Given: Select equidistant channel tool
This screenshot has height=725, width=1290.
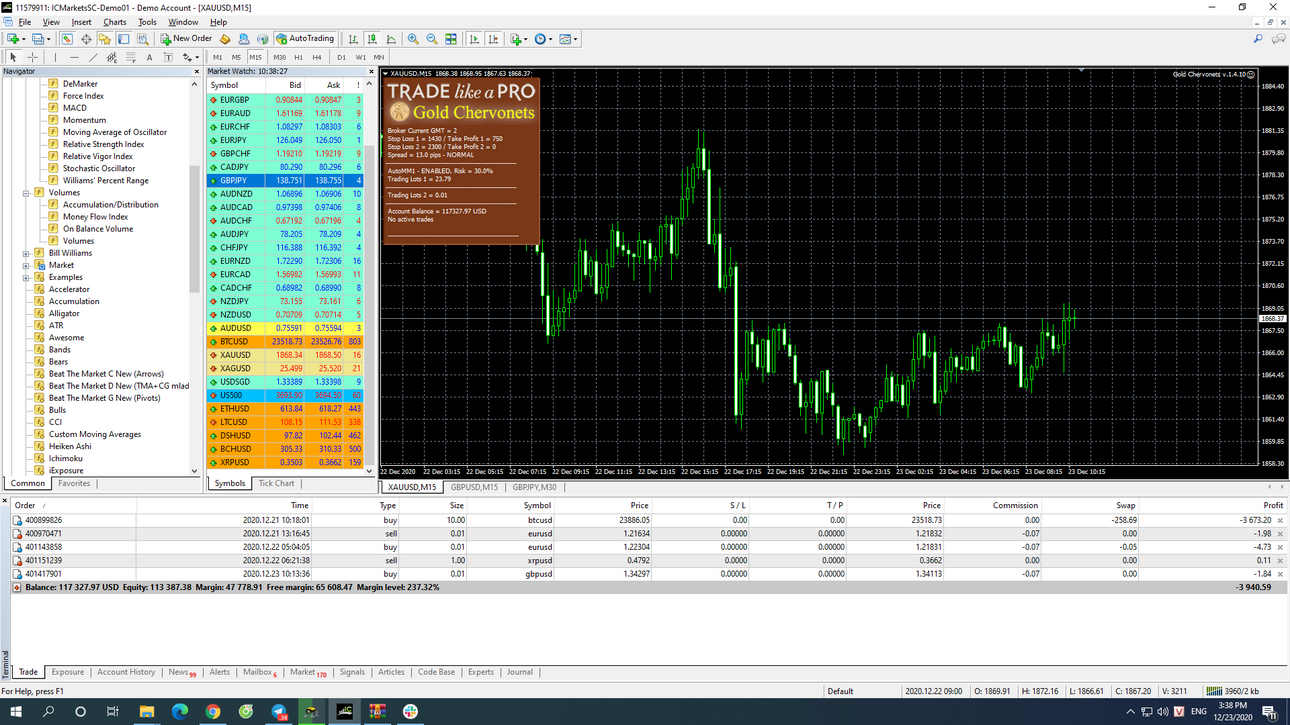Looking at the screenshot, I should coord(111,57).
